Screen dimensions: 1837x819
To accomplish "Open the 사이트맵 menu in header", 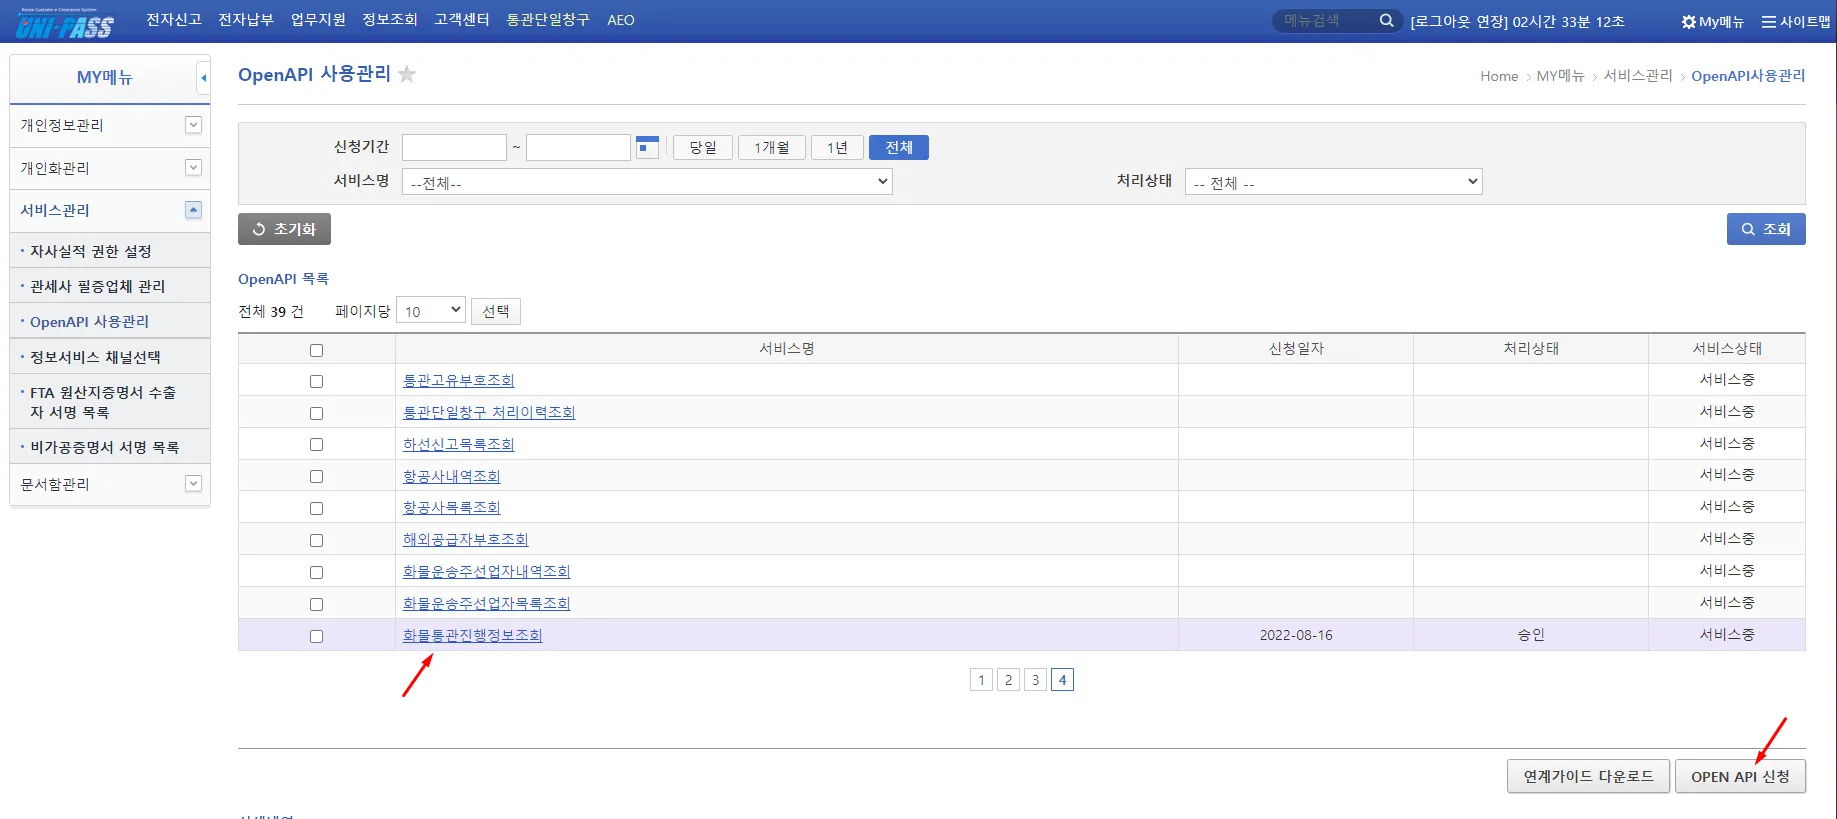I will click(1795, 21).
